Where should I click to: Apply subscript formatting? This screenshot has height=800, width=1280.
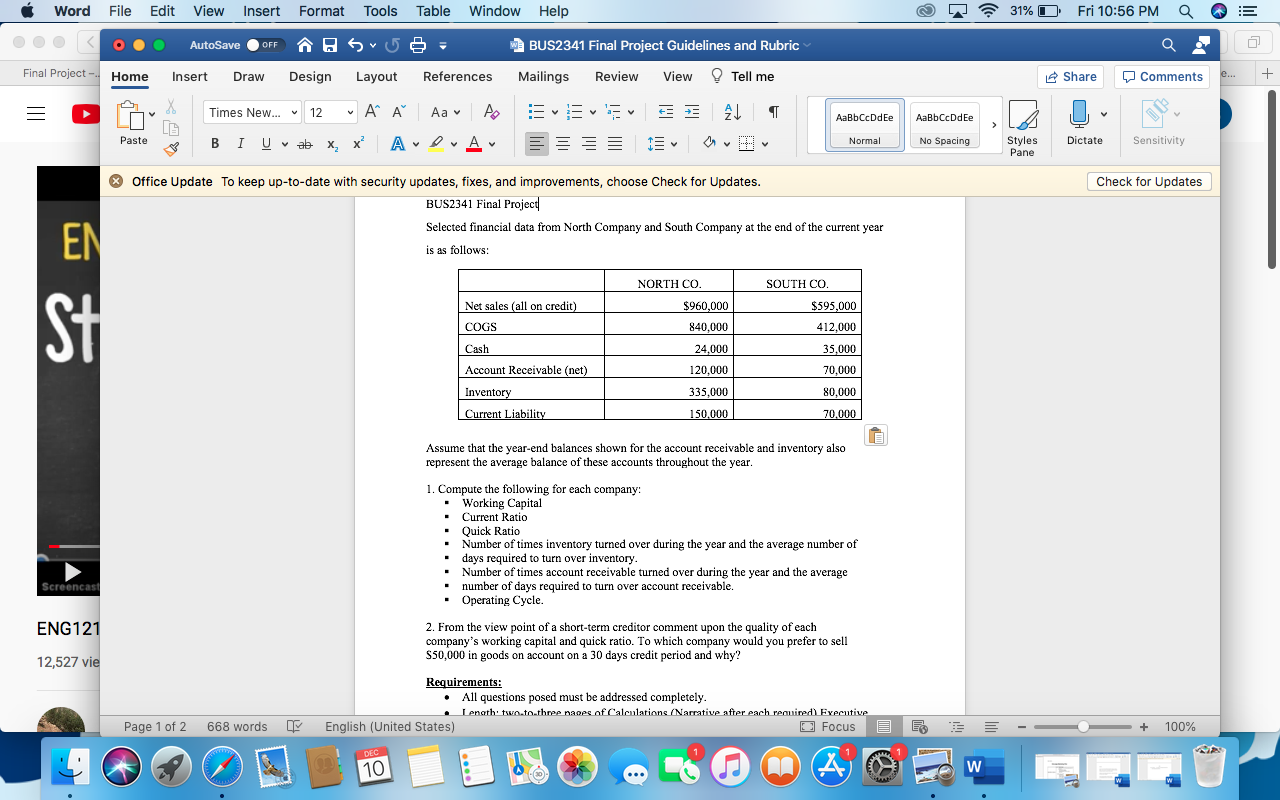pyautogui.click(x=330, y=144)
